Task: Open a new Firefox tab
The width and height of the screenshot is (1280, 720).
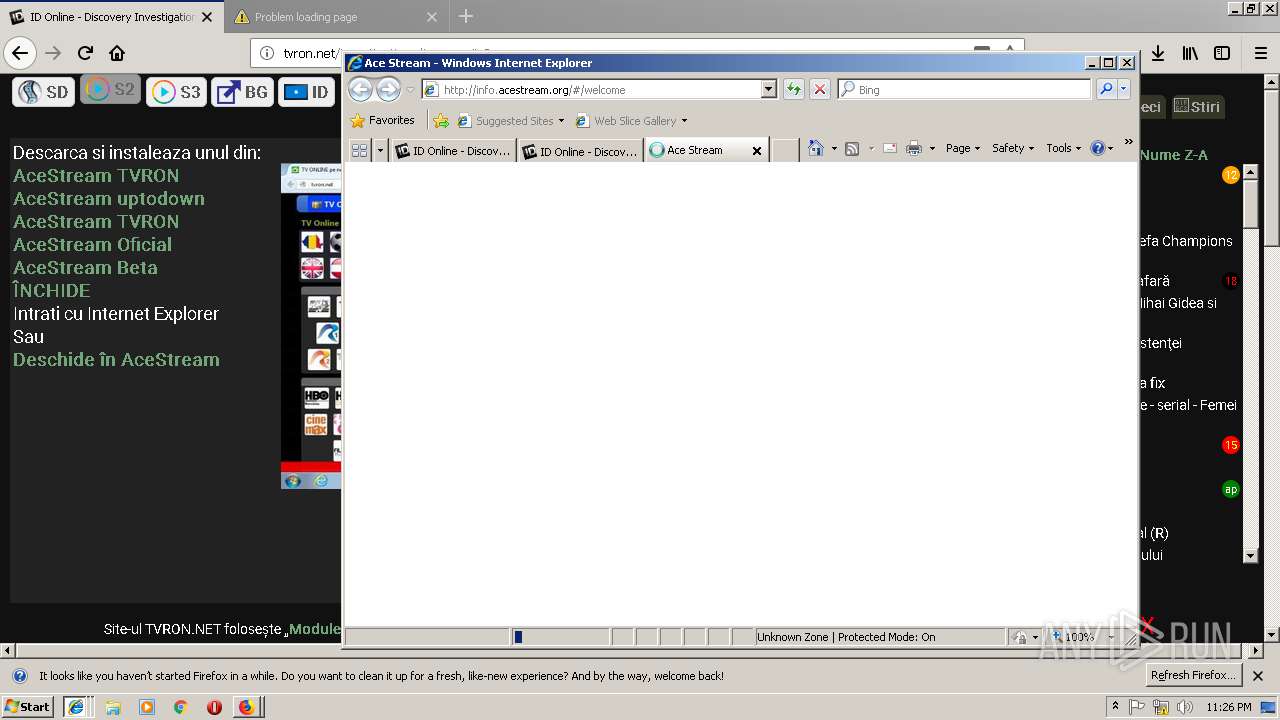Action: 466,16
